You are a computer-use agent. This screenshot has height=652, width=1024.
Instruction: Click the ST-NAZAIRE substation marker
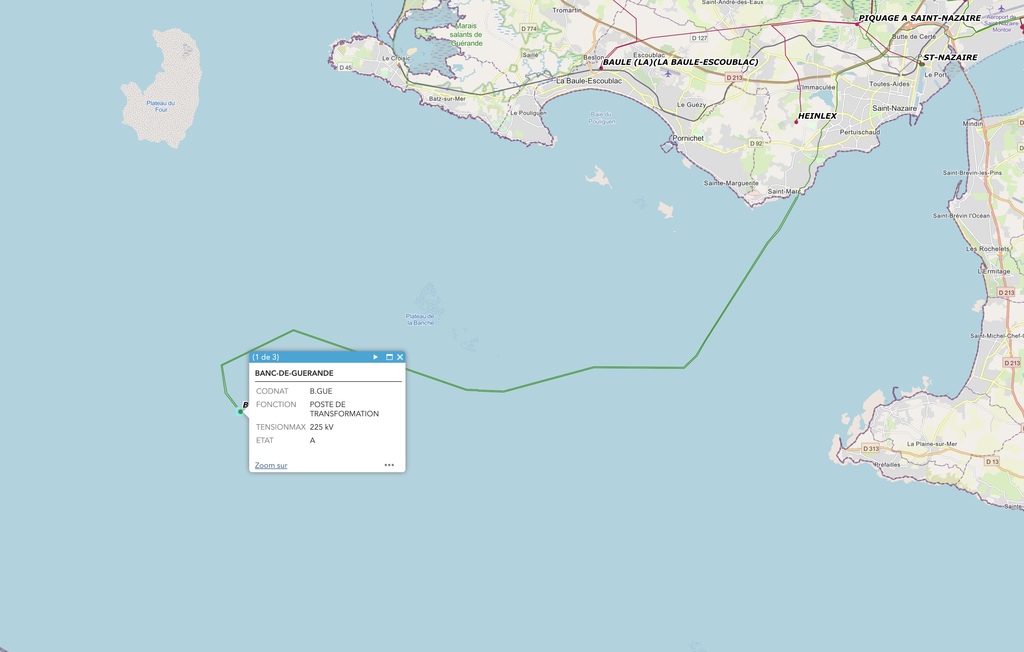921,63
